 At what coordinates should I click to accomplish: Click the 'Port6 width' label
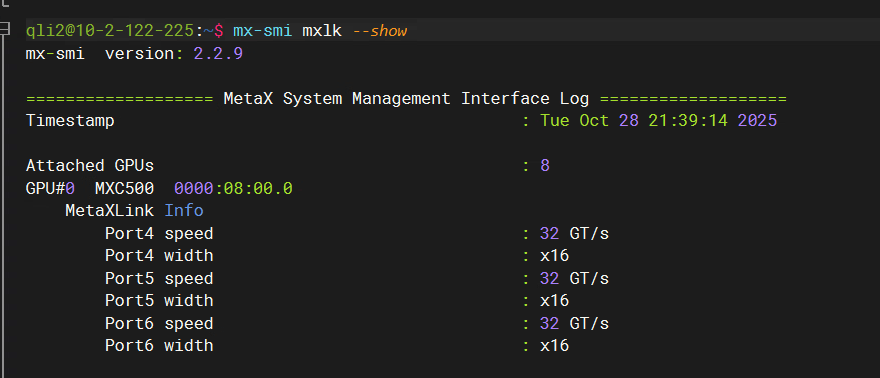click(x=159, y=345)
